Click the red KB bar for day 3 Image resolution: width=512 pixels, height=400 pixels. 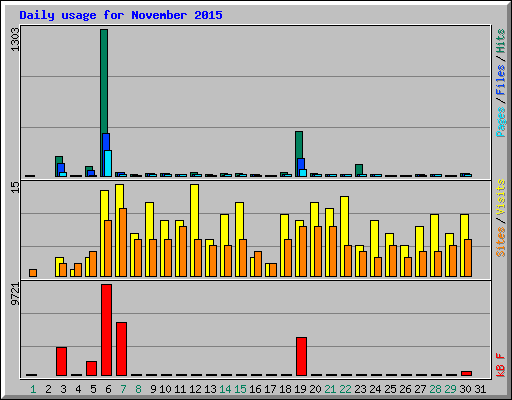click(61, 361)
